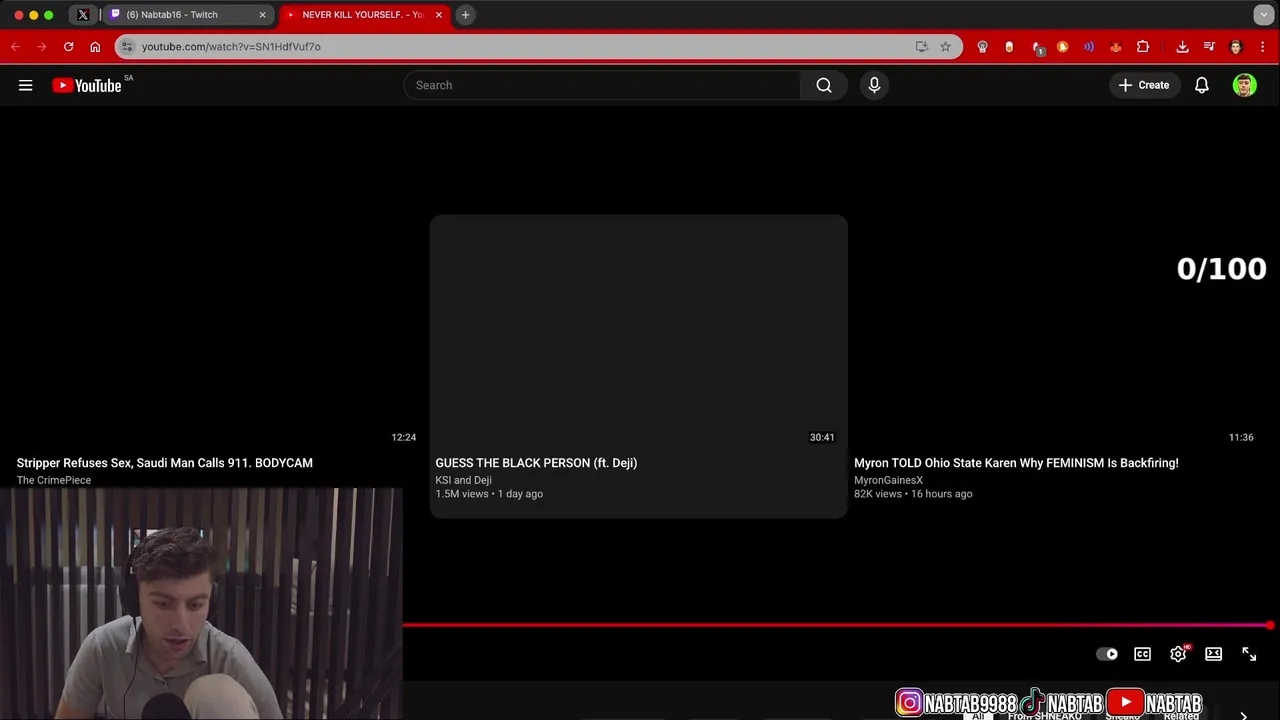
Task: Go to YouTube home via logo
Action: (x=87, y=85)
